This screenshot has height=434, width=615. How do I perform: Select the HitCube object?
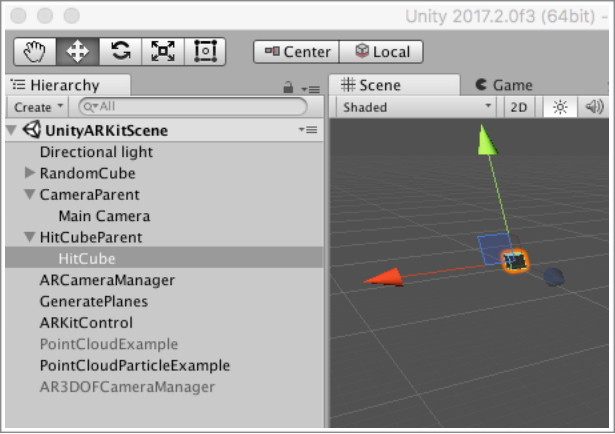coord(165,258)
